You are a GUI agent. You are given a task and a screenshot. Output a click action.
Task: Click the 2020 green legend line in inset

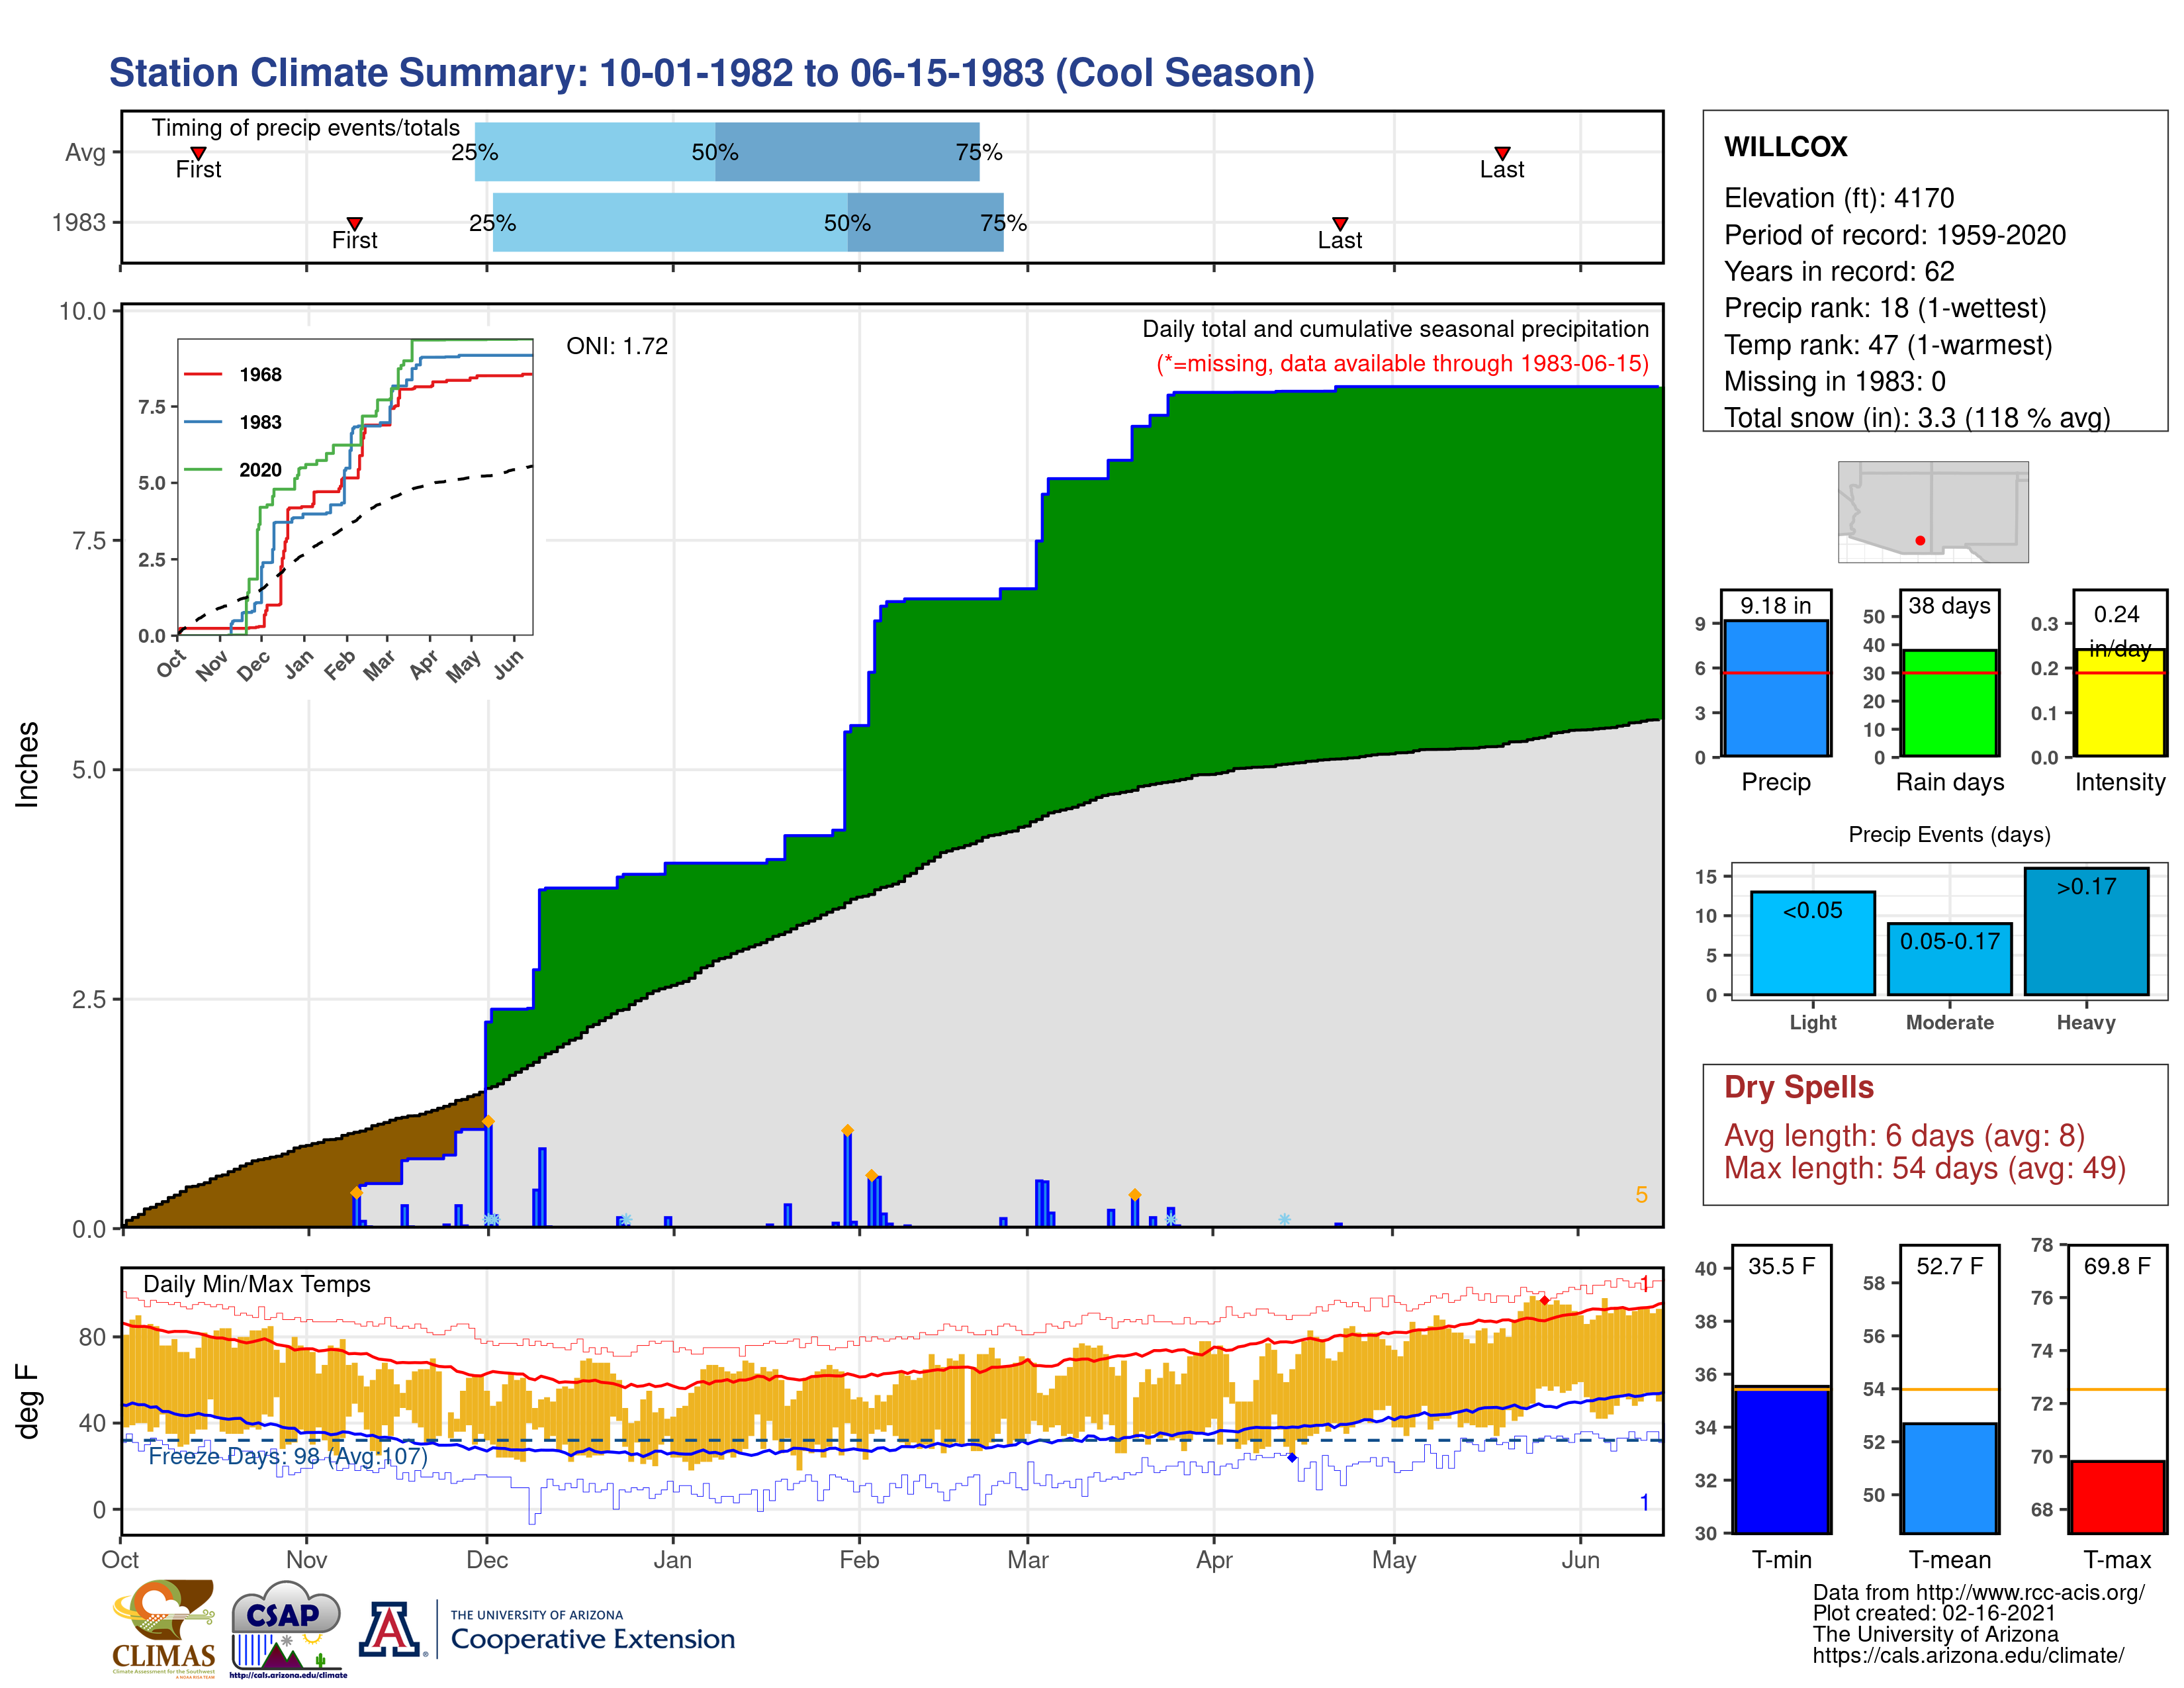point(203,469)
